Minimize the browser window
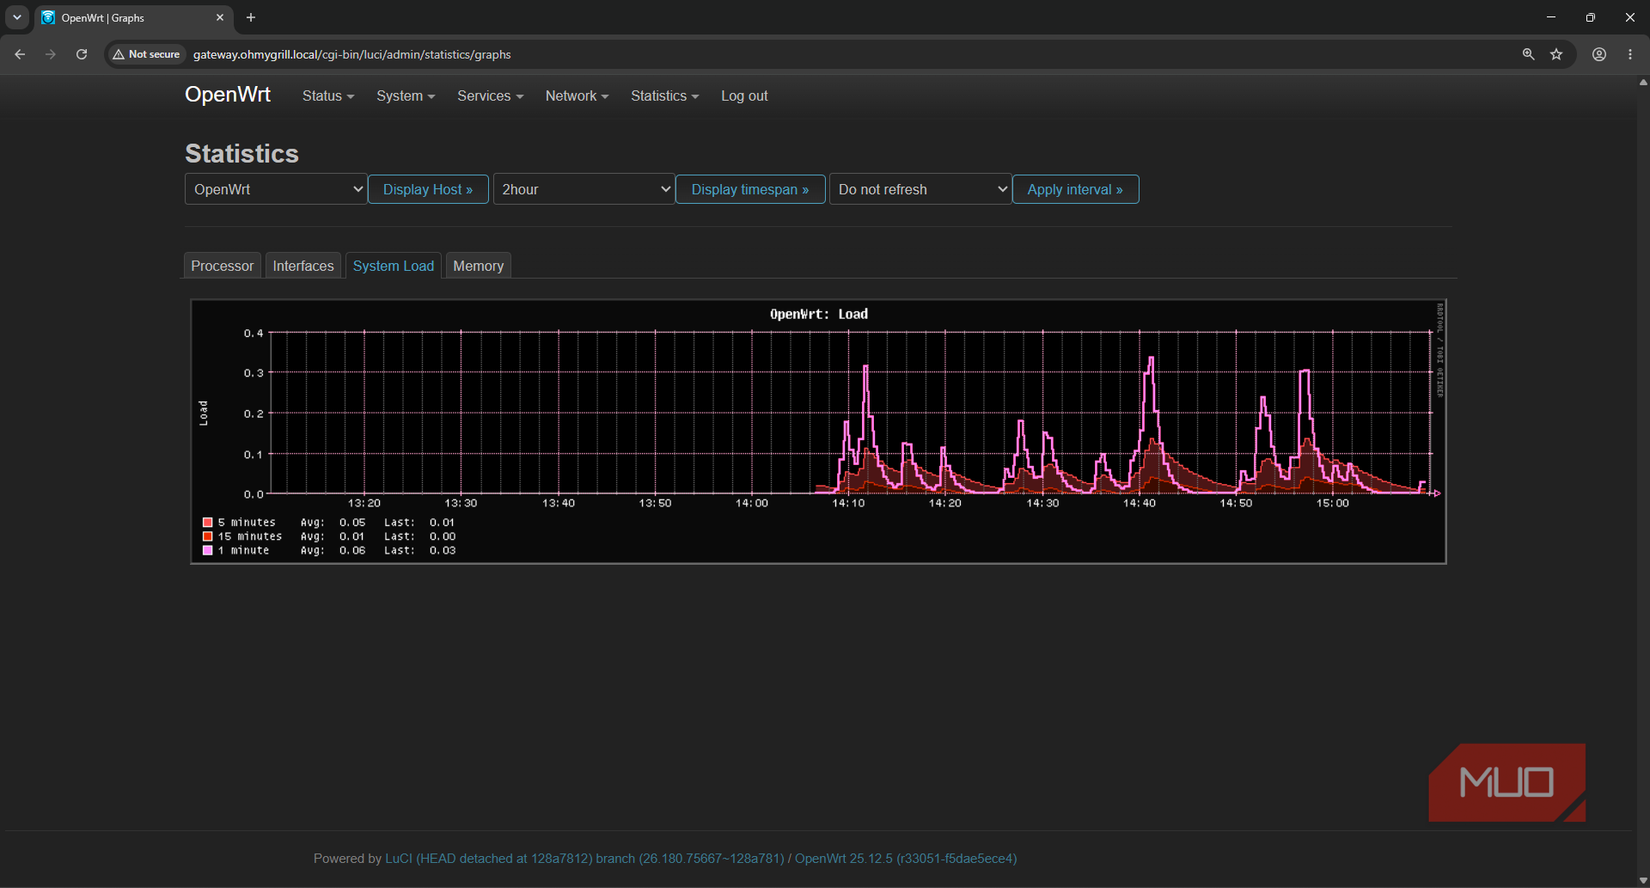The width and height of the screenshot is (1650, 888). tap(1551, 17)
